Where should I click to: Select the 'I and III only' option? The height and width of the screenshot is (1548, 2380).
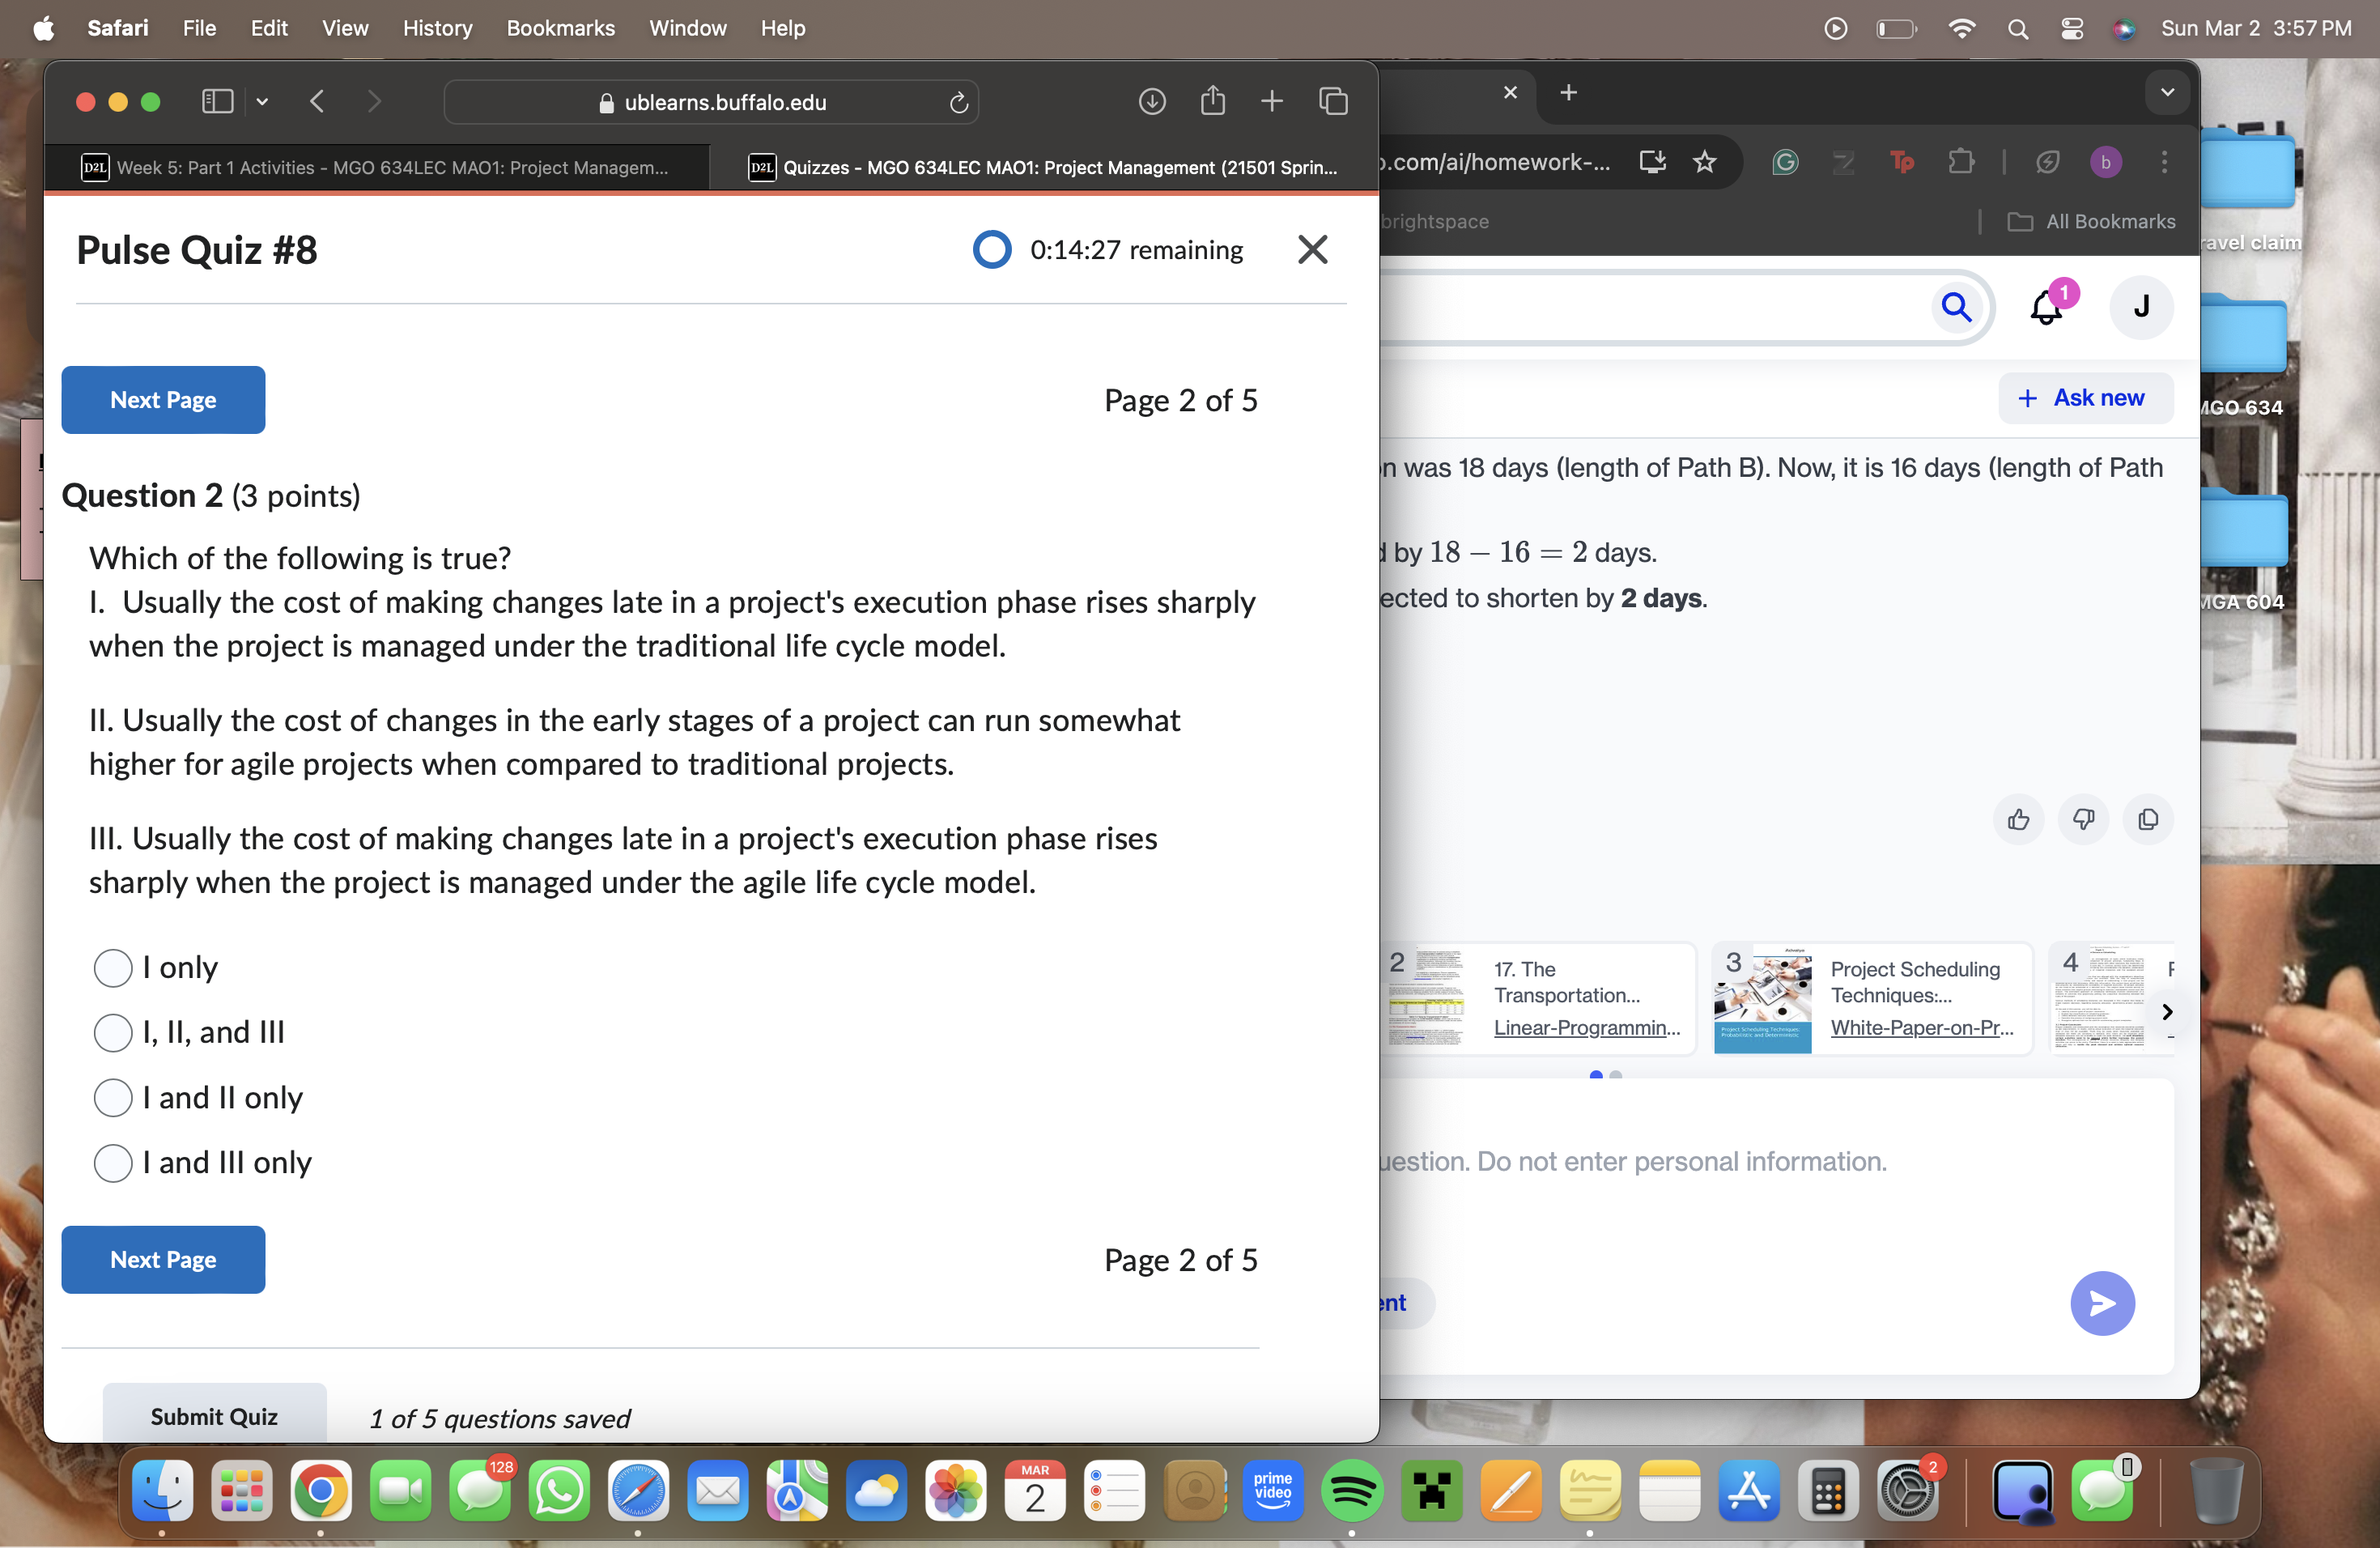[x=113, y=1163]
